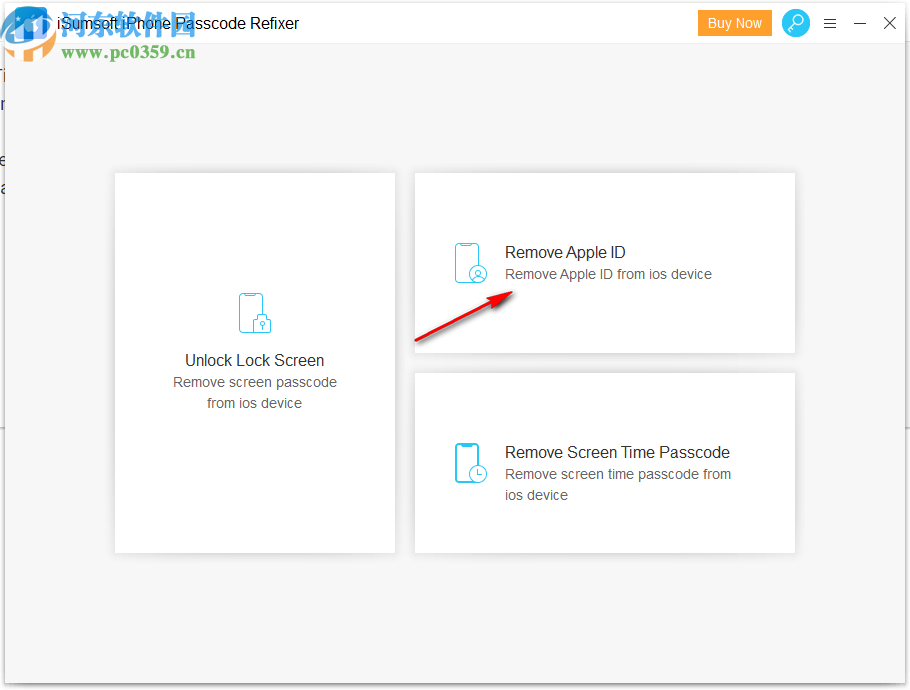This screenshot has height=690, width=910.
Task: Select the phone-with-clock icon for Remove Screen Time Passcode
Action: point(470,463)
